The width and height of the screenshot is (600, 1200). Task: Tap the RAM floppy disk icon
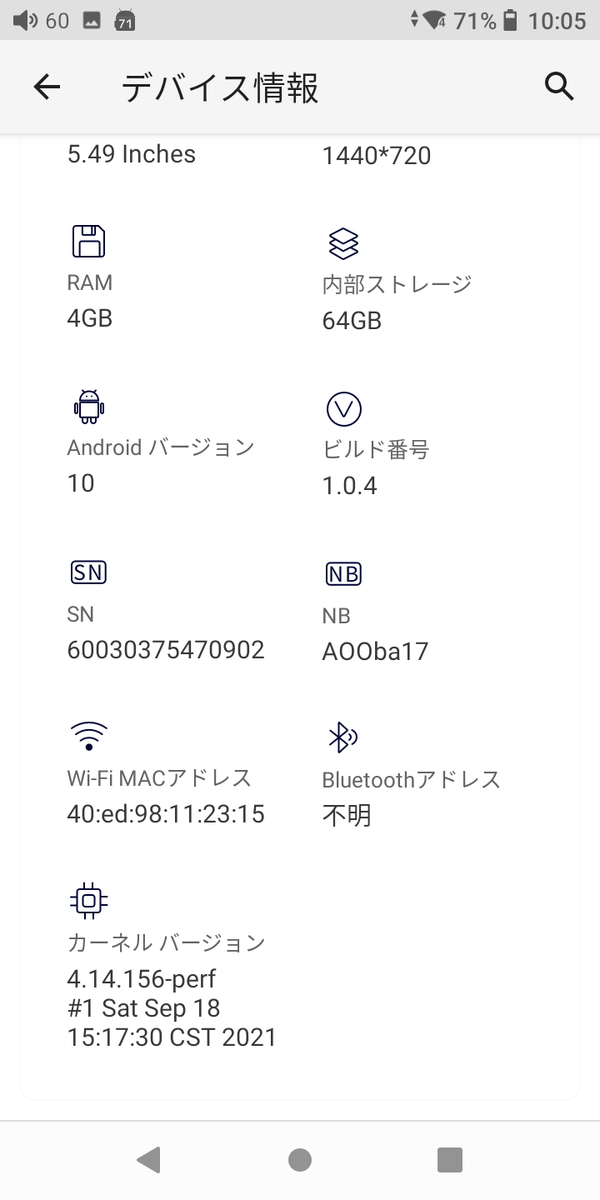pyautogui.click(x=88, y=240)
